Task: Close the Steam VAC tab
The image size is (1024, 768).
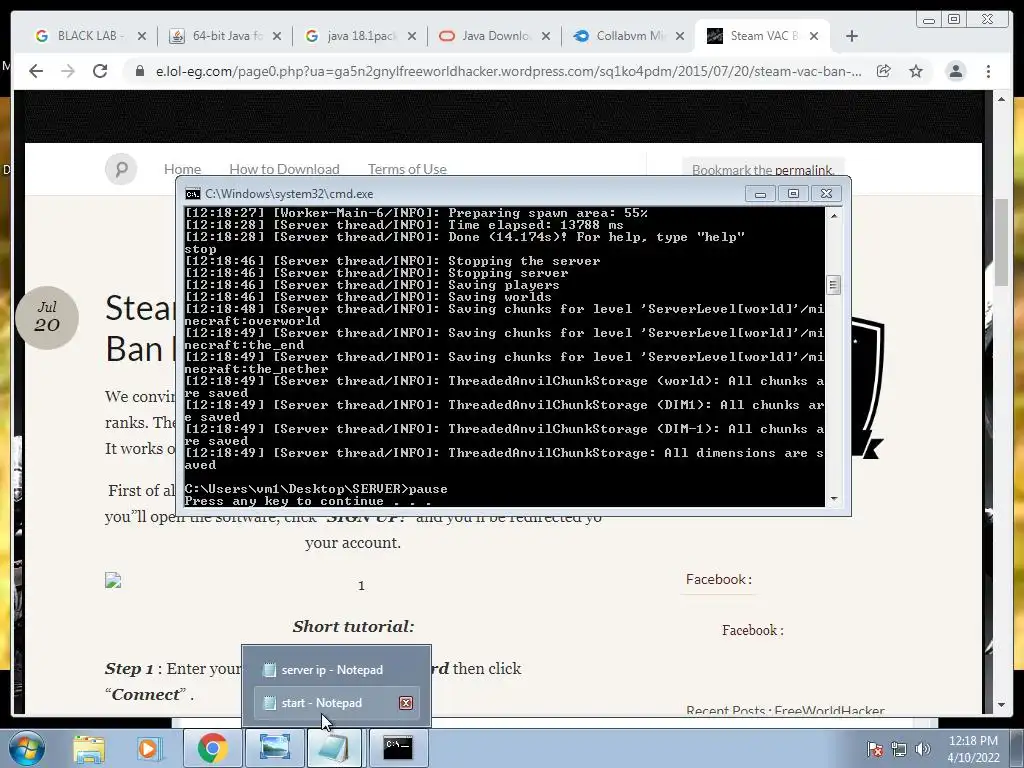Action: pyautogui.click(x=814, y=36)
